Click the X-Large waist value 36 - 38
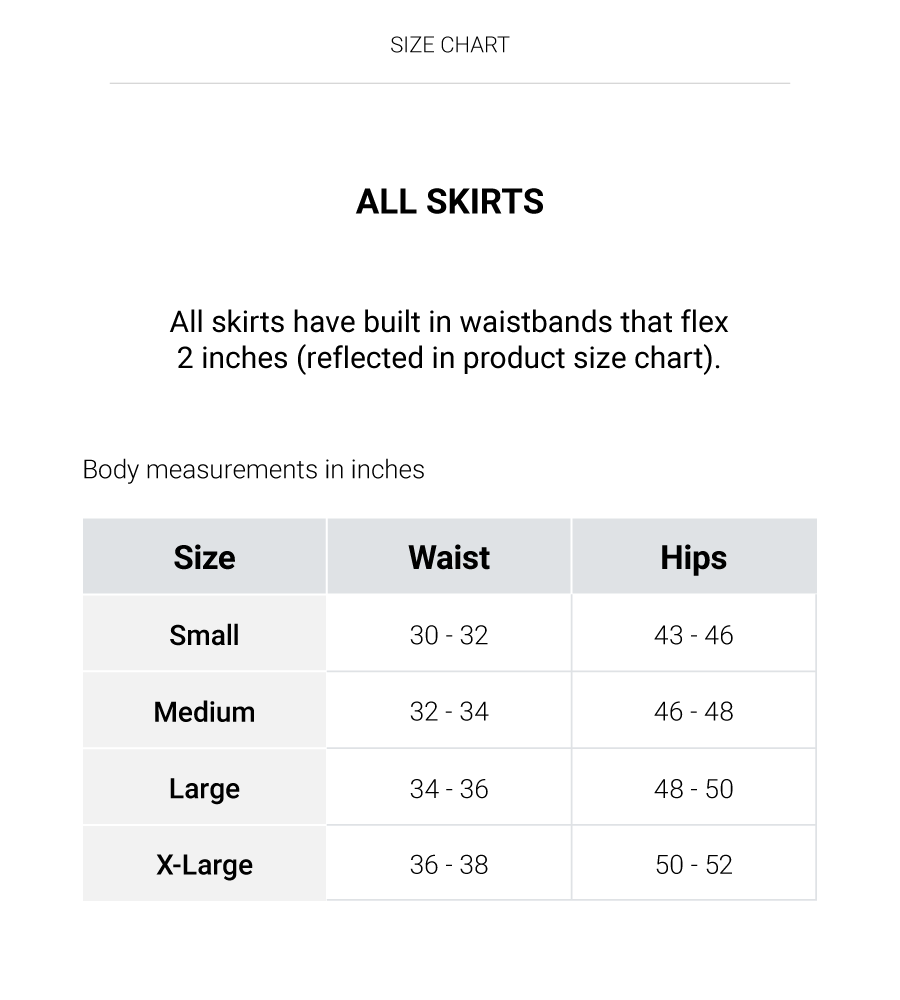900x1000 pixels. pyautogui.click(x=449, y=865)
